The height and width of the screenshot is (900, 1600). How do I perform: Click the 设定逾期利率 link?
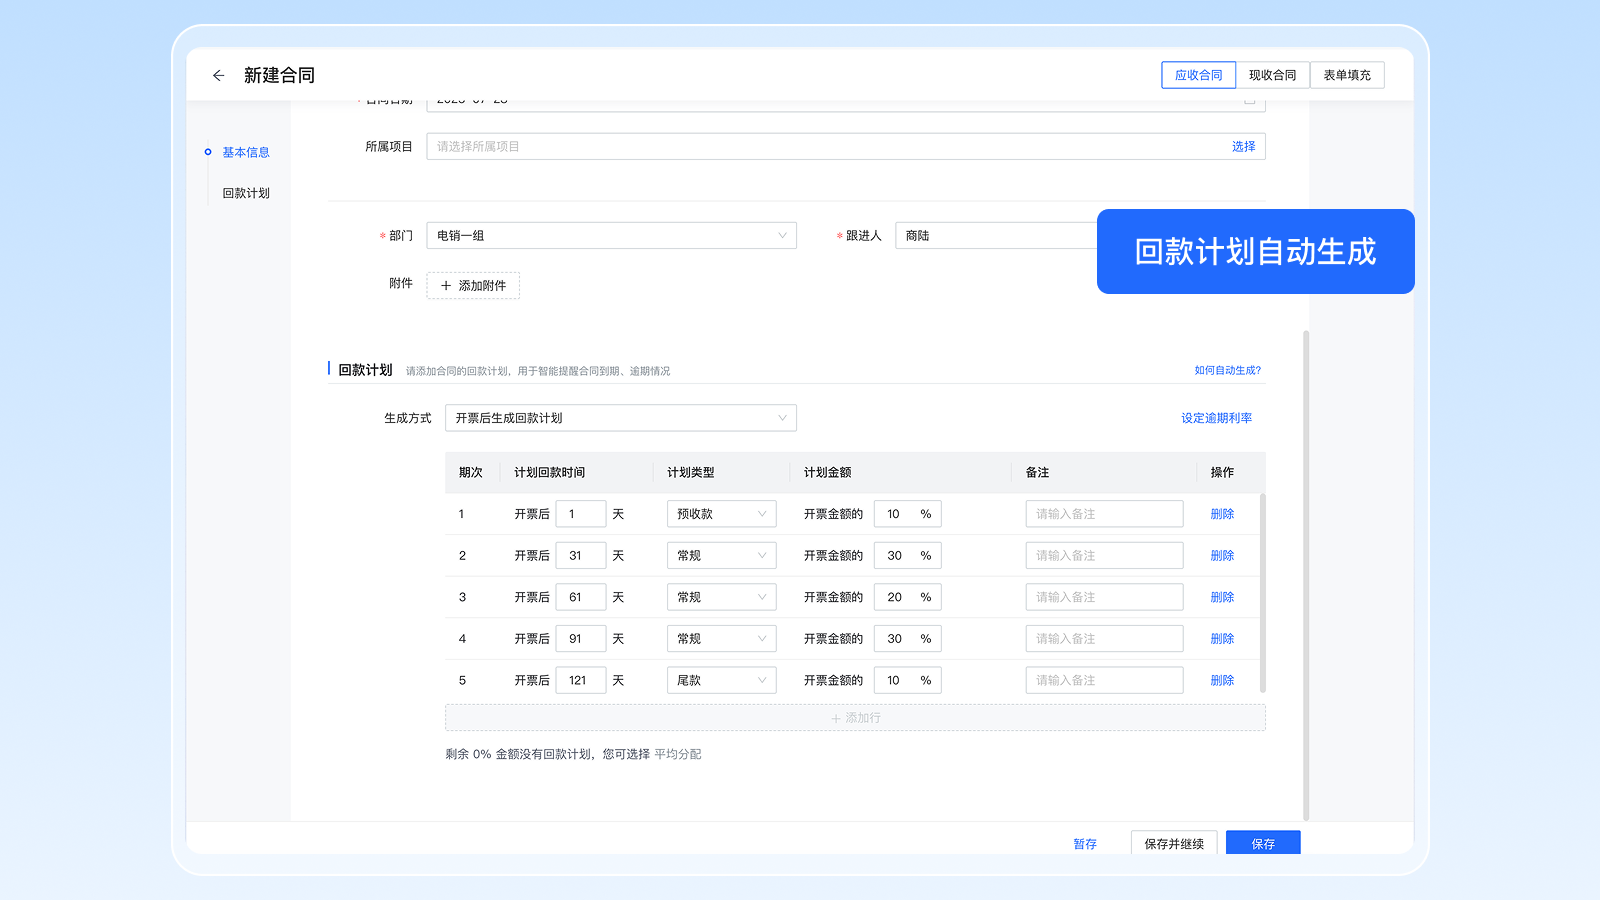pos(1216,418)
